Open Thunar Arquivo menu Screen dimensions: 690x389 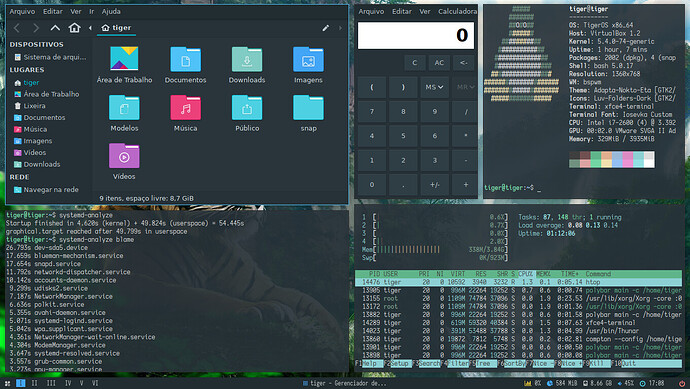[22, 11]
